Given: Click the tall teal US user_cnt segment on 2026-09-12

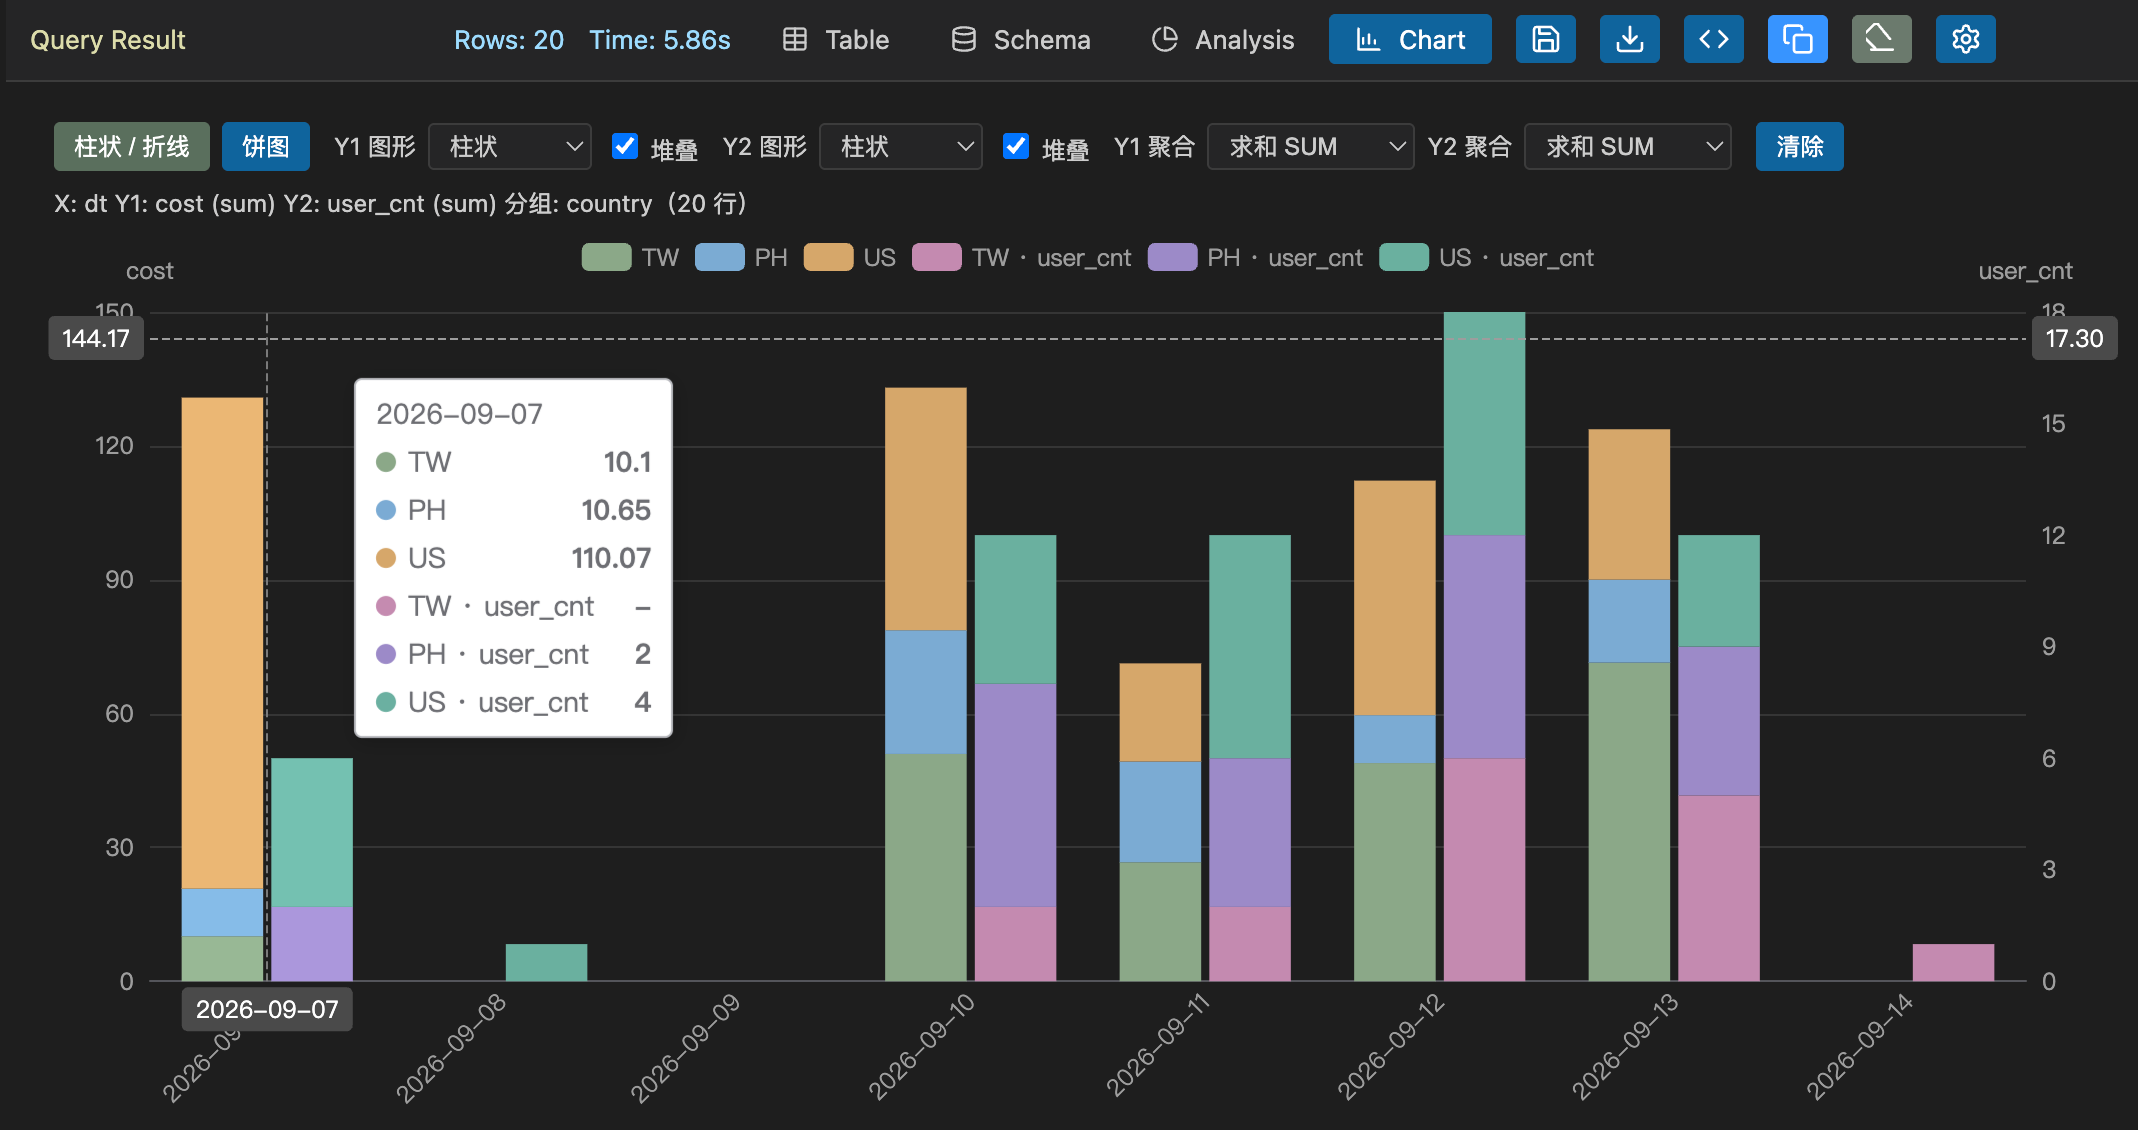Looking at the screenshot, I should coord(1484,423).
